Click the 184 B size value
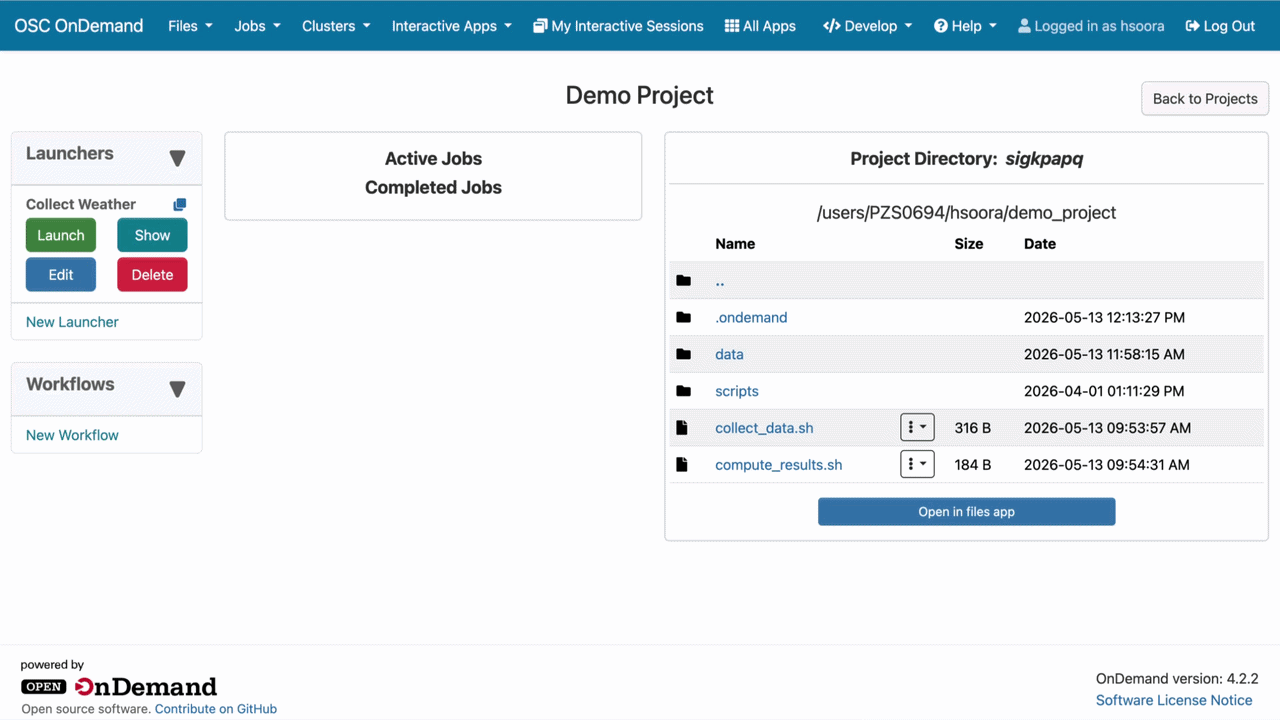This screenshot has width=1280, height=720. point(972,464)
